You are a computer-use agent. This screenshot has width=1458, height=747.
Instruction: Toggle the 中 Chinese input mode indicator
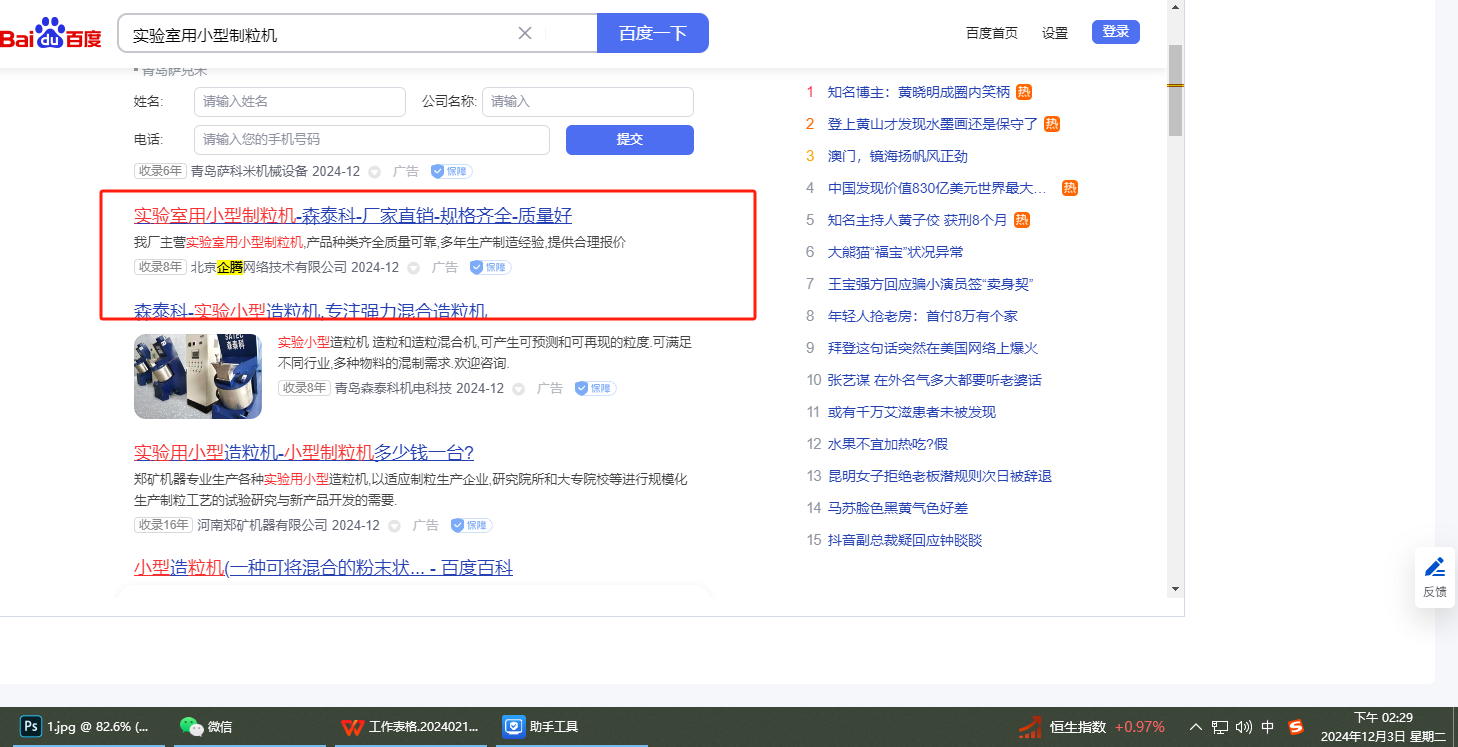[x=1268, y=727]
